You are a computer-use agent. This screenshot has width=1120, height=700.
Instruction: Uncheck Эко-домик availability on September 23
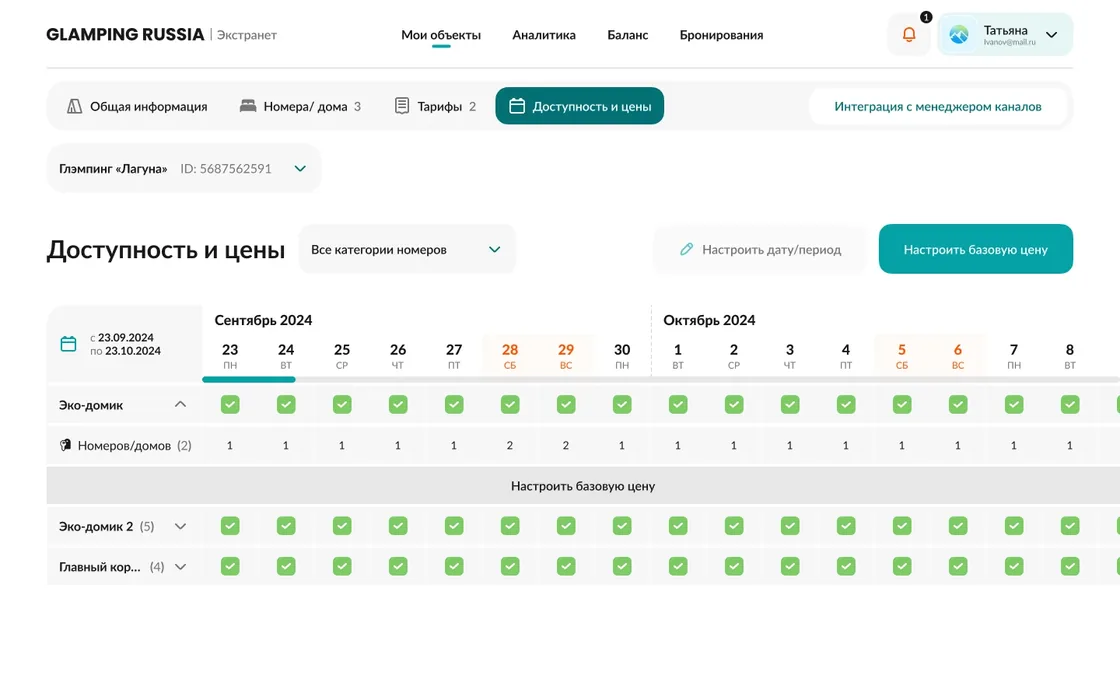coord(230,404)
